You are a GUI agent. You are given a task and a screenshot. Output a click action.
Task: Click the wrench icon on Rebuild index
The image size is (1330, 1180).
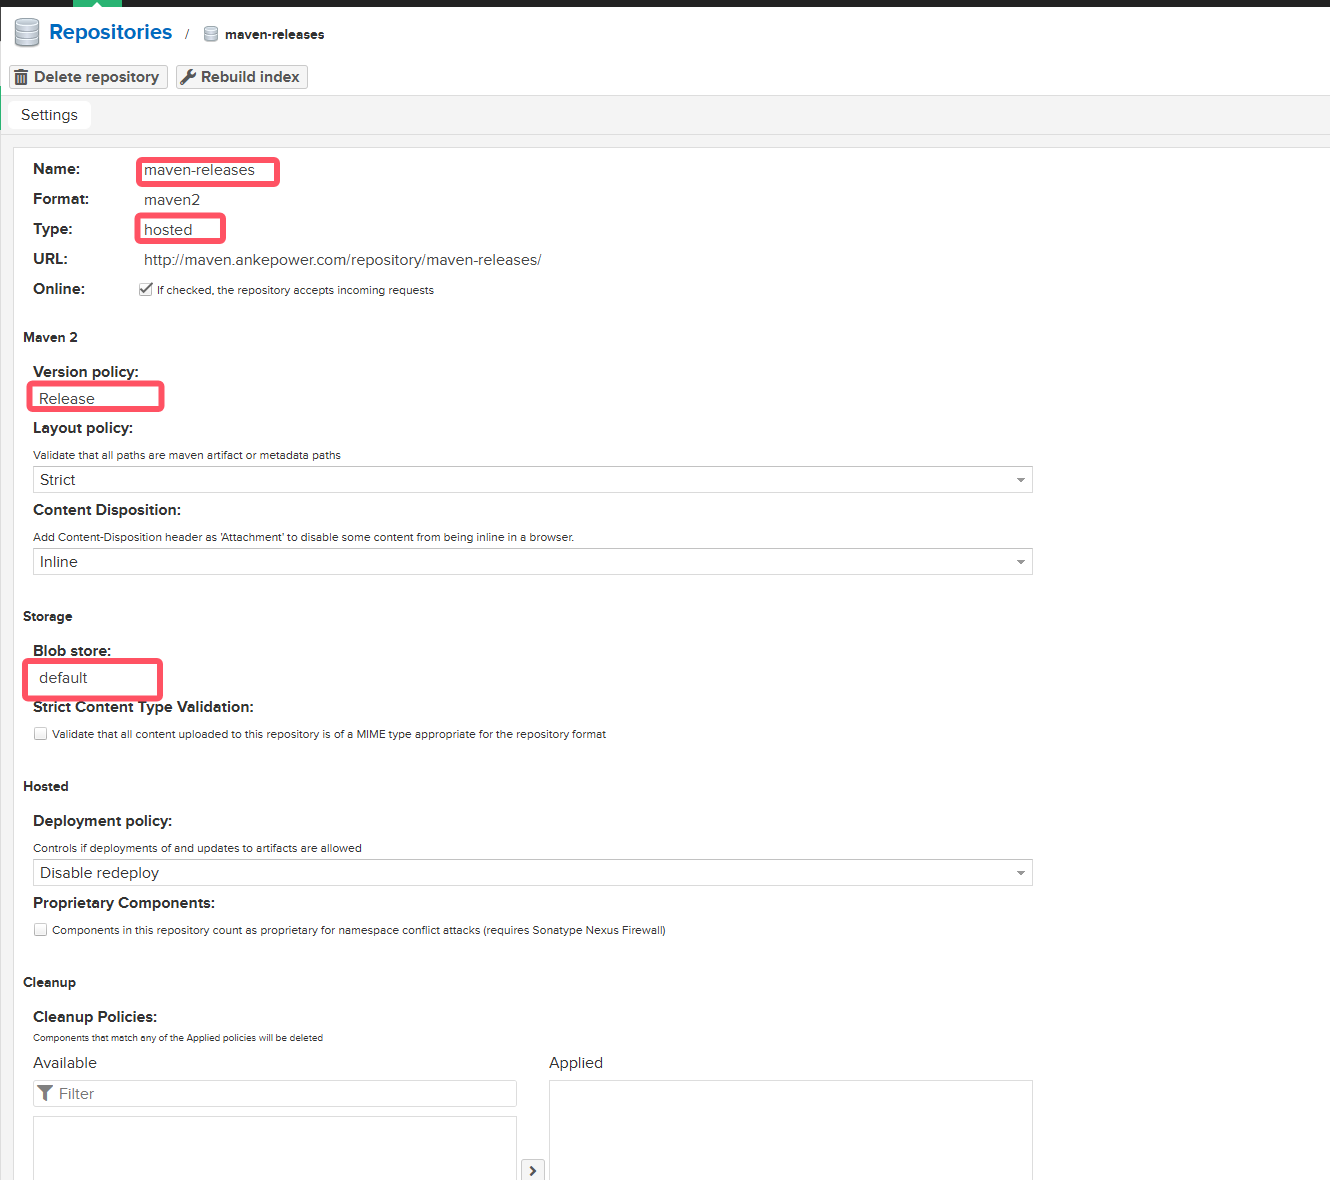[x=188, y=77]
